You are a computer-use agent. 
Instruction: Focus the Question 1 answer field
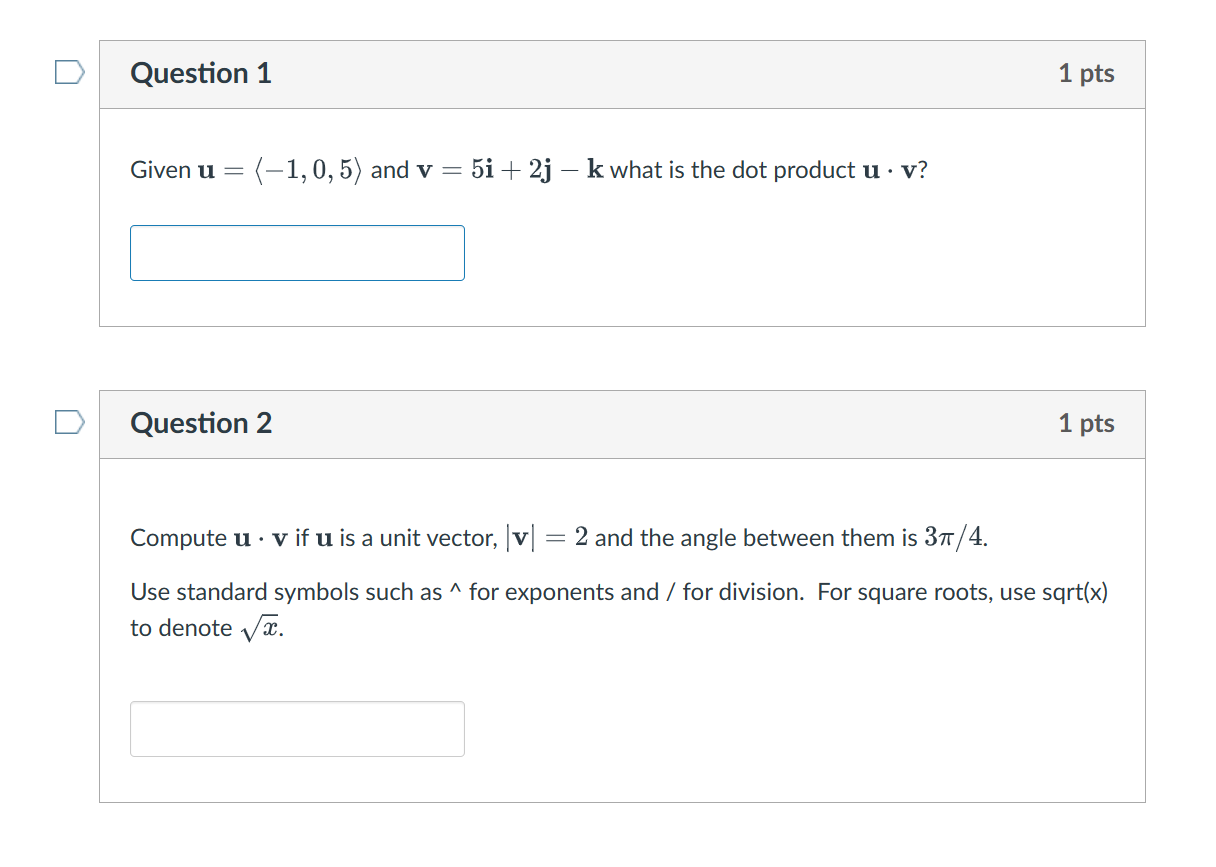(297, 253)
